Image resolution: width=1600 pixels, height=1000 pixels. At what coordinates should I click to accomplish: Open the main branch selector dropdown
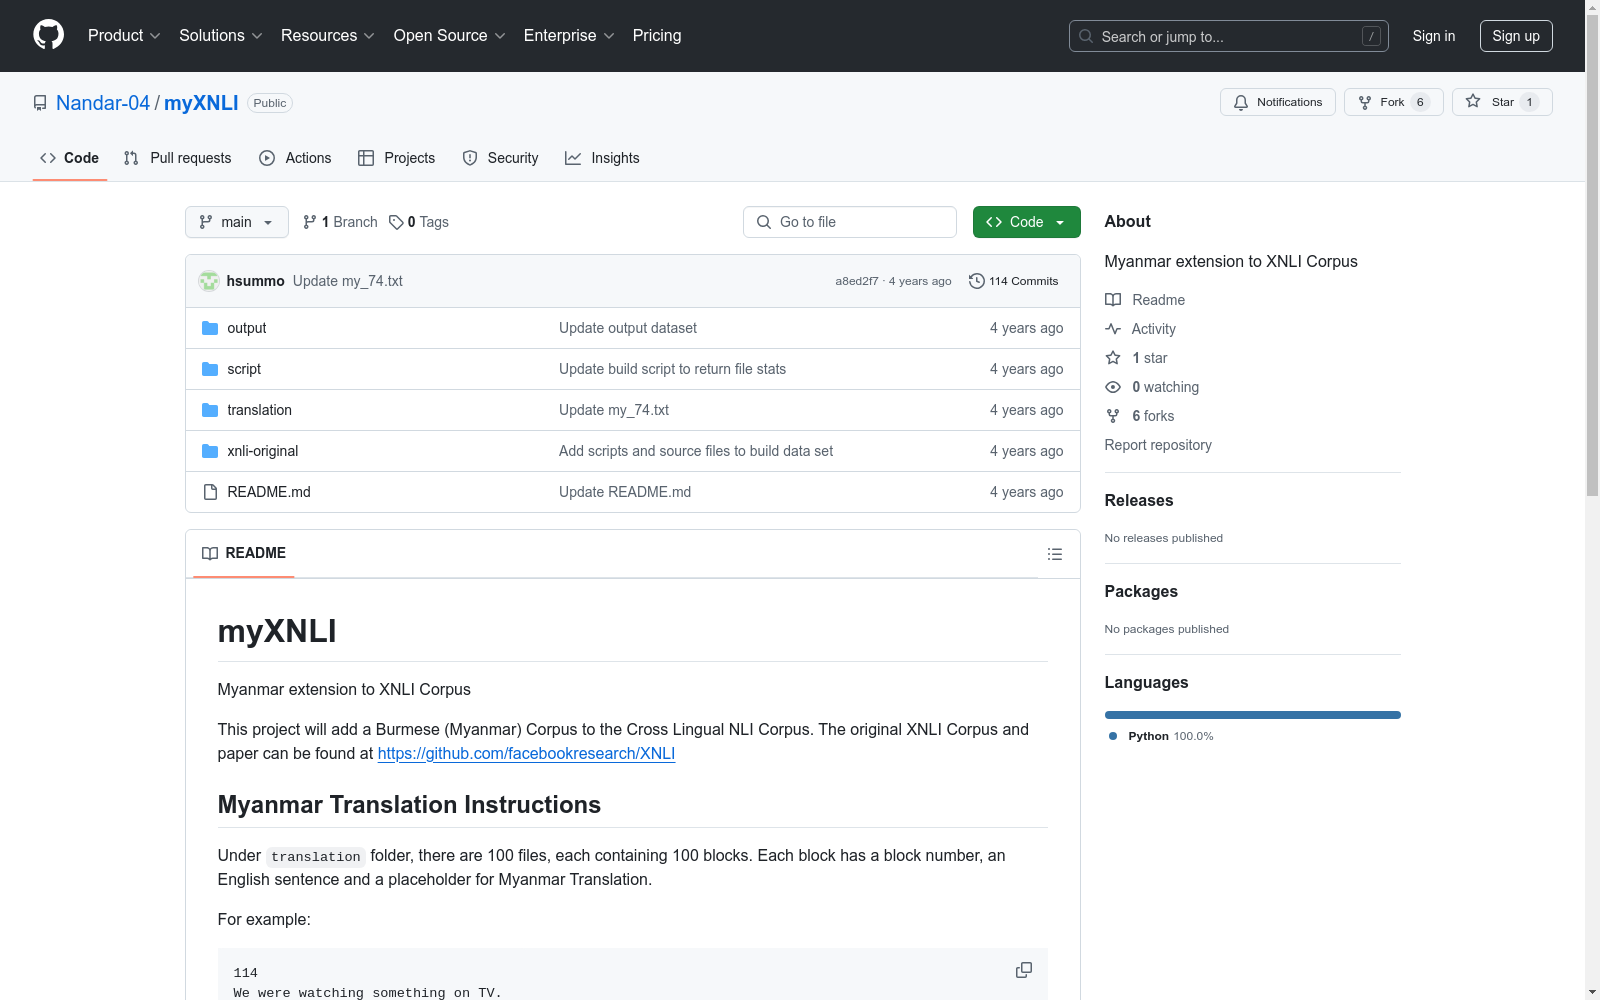[237, 222]
